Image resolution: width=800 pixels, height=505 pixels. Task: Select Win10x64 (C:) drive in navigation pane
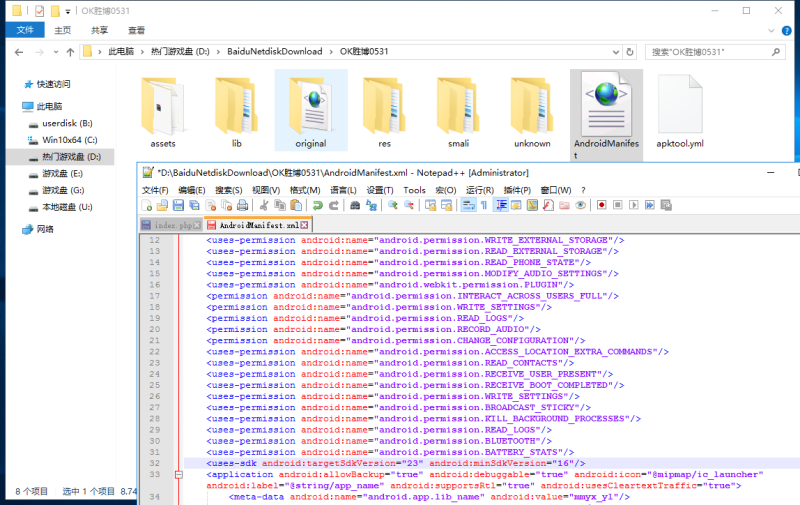[69, 140]
